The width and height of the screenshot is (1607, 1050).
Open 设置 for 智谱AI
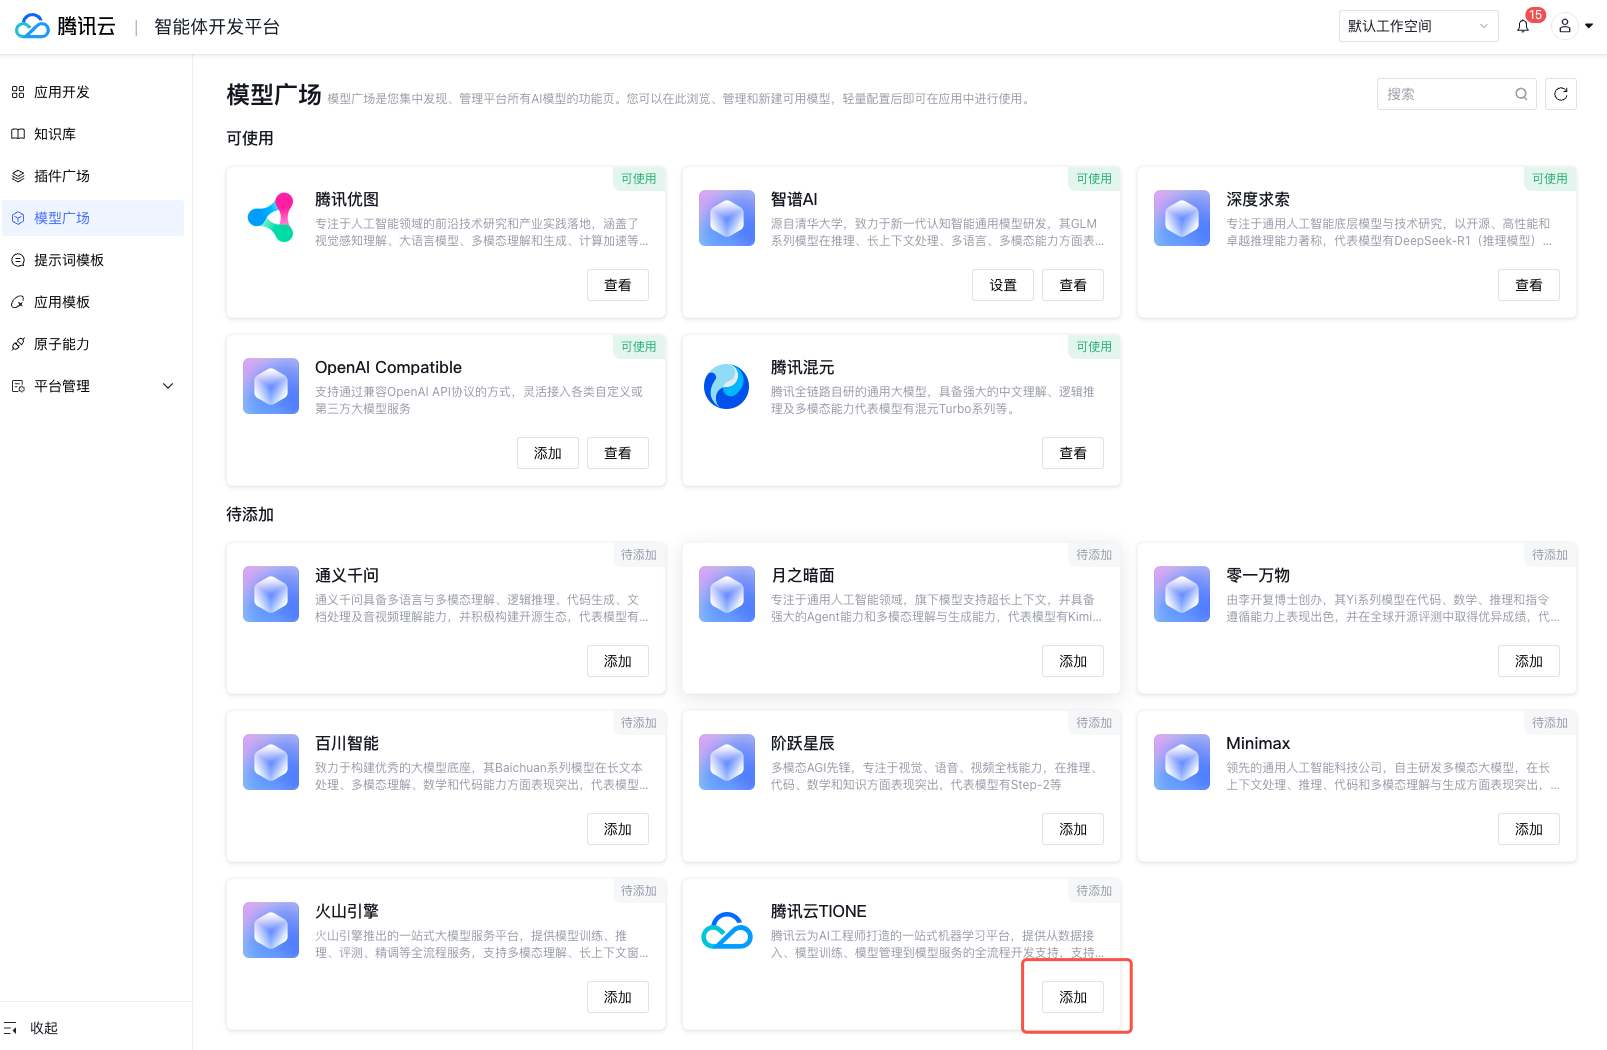point(1003,285)
